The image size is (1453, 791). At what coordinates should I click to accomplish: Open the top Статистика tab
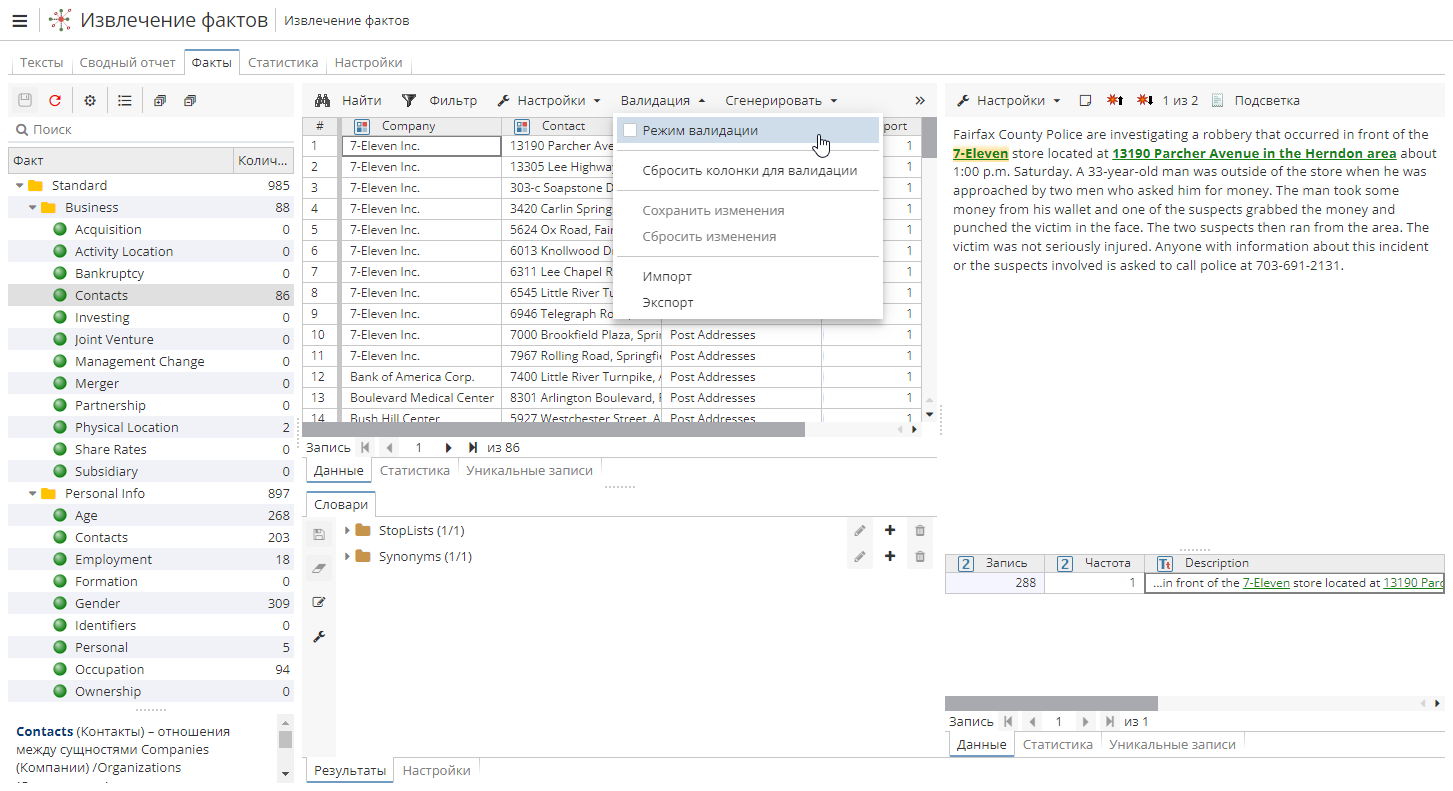coord(283,63)
